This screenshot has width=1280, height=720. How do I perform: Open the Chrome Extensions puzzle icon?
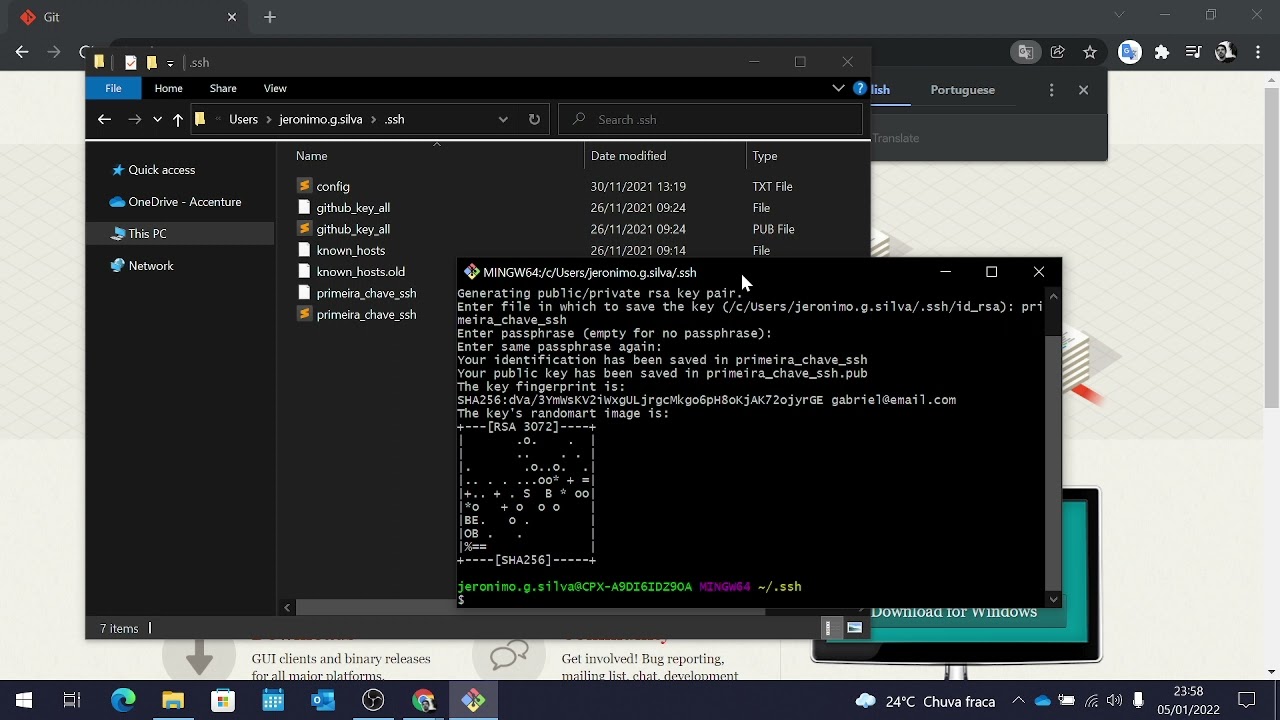tap(1162, 52)
